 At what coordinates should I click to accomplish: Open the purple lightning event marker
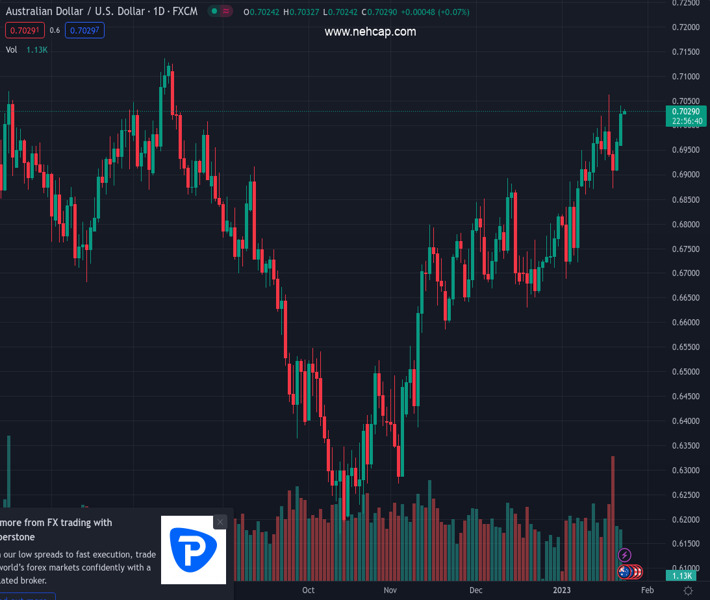click(625, 555)
